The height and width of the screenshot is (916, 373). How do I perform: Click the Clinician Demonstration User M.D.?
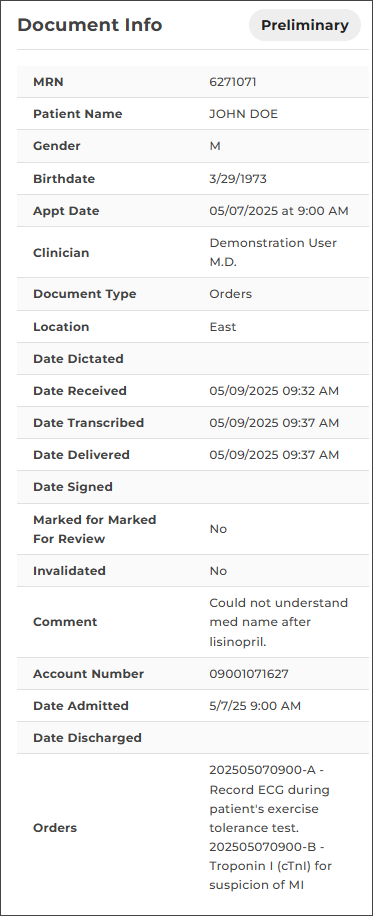(x=273, y=252)
